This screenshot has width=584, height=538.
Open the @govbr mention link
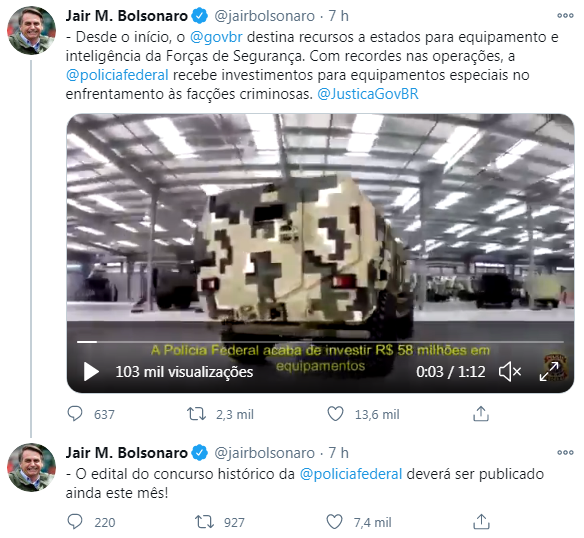[x=216, y=37]
